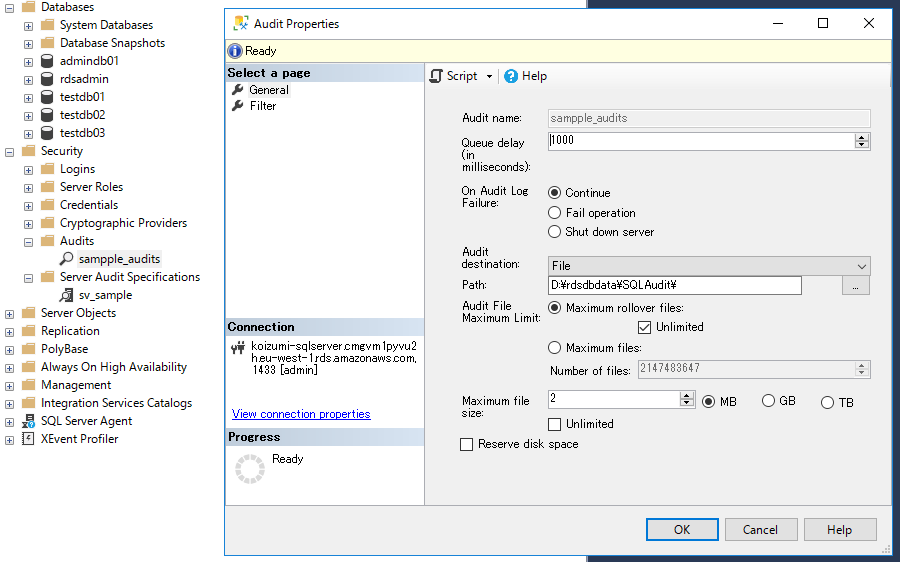
Task: Open View connection properties link
Action: [x=301, y=414]
